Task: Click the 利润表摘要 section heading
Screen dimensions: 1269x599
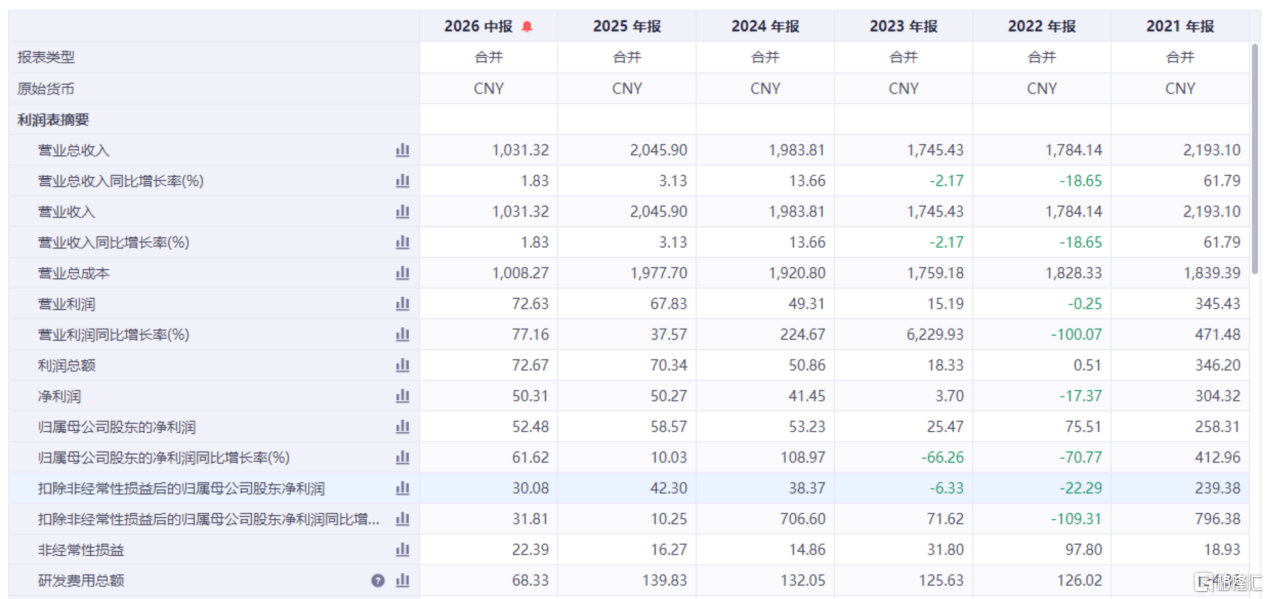Action: [x=53, y=119]
